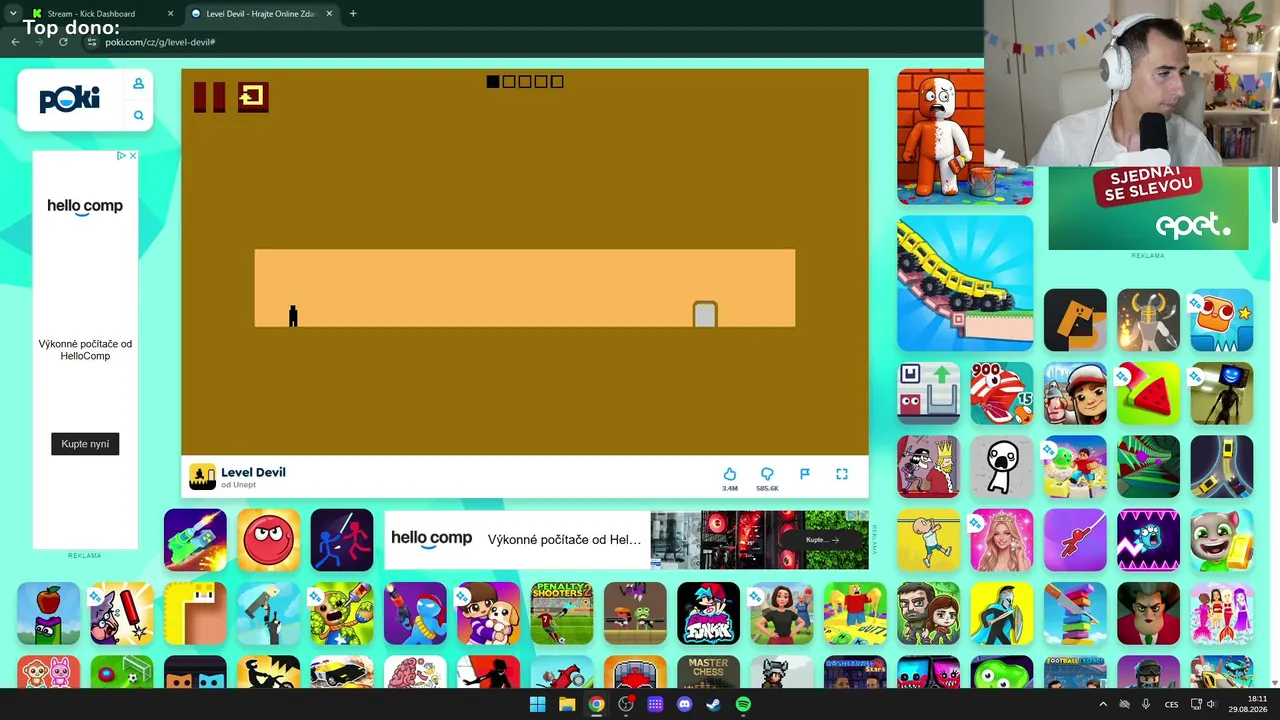Open the apple and green block game thumbnail
This screenshot has height=720, width=1280.
(x=48, y=614)
